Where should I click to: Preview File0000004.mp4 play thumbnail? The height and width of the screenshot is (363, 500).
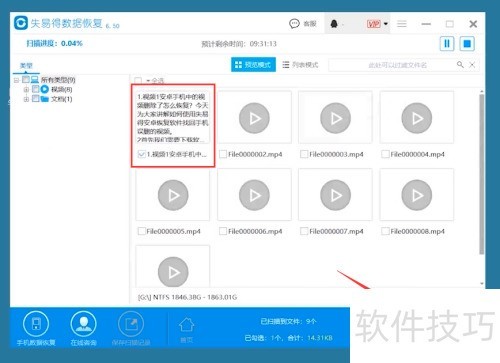pos(417,118)
